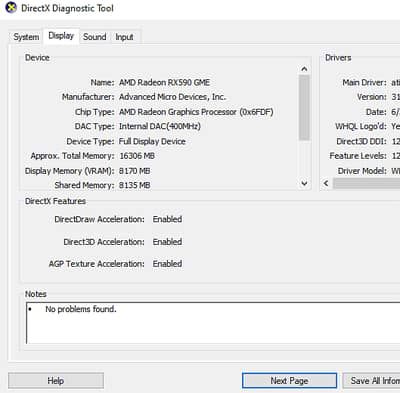Screen dimensions: 400x393
Task: Click the 'Main Driver:' label
Action: pyautogui.click(x=364, y=82)
